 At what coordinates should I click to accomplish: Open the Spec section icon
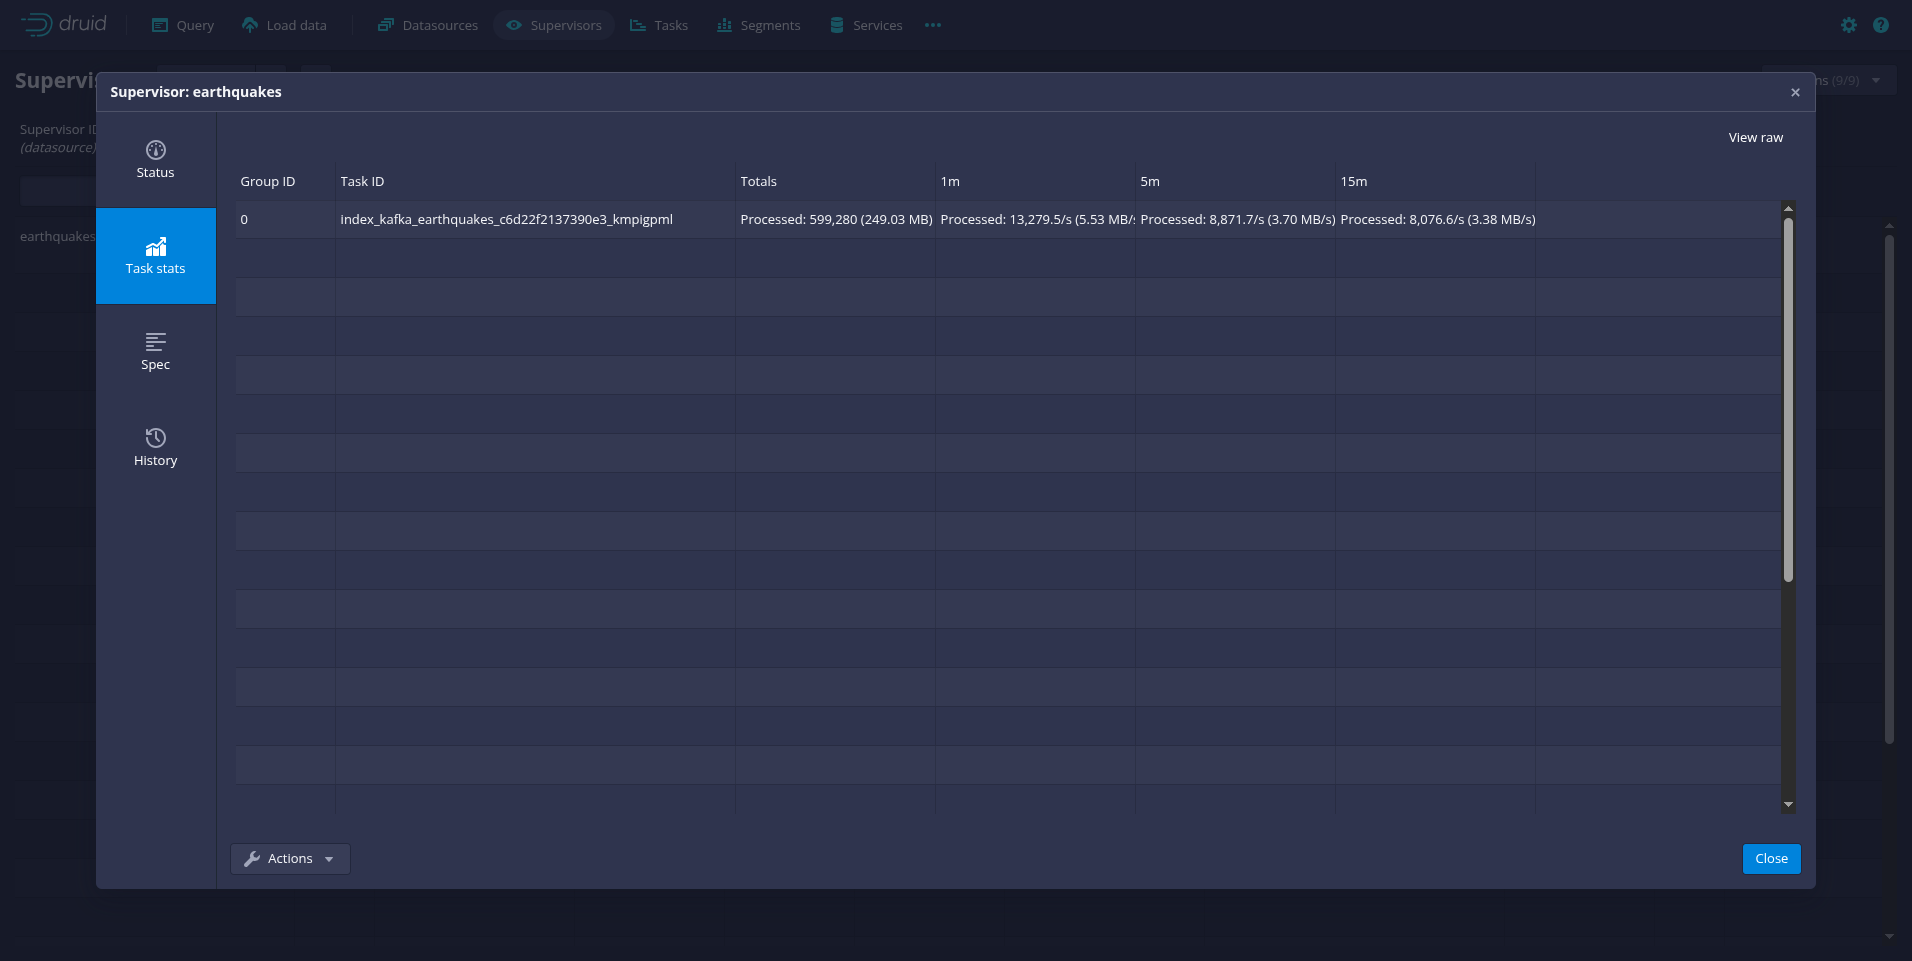[x=155, y=342]
